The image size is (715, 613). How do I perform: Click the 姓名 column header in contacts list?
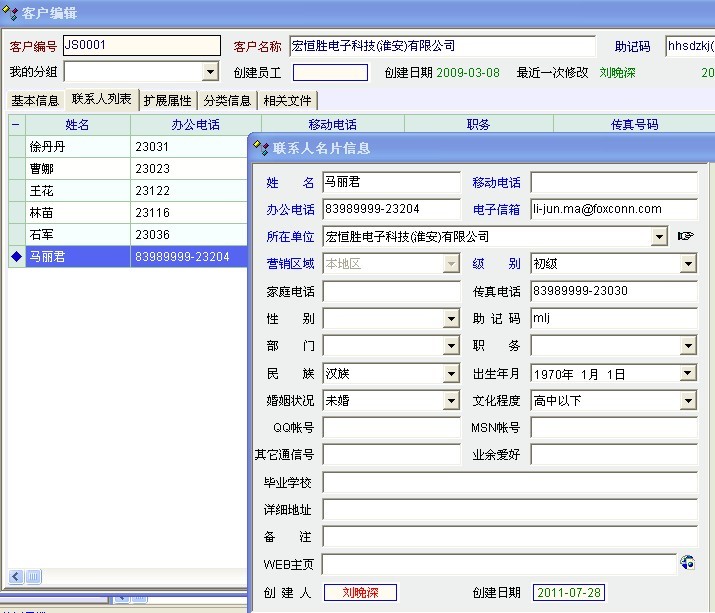78,125
